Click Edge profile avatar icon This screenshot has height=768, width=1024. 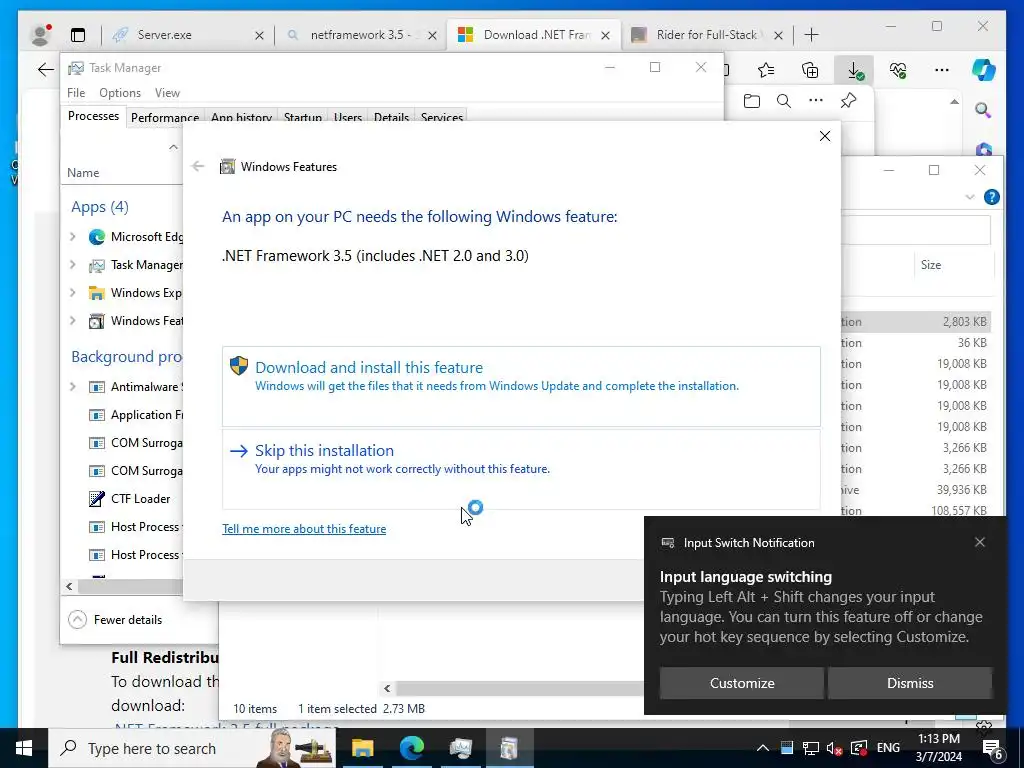pos(40,35)
